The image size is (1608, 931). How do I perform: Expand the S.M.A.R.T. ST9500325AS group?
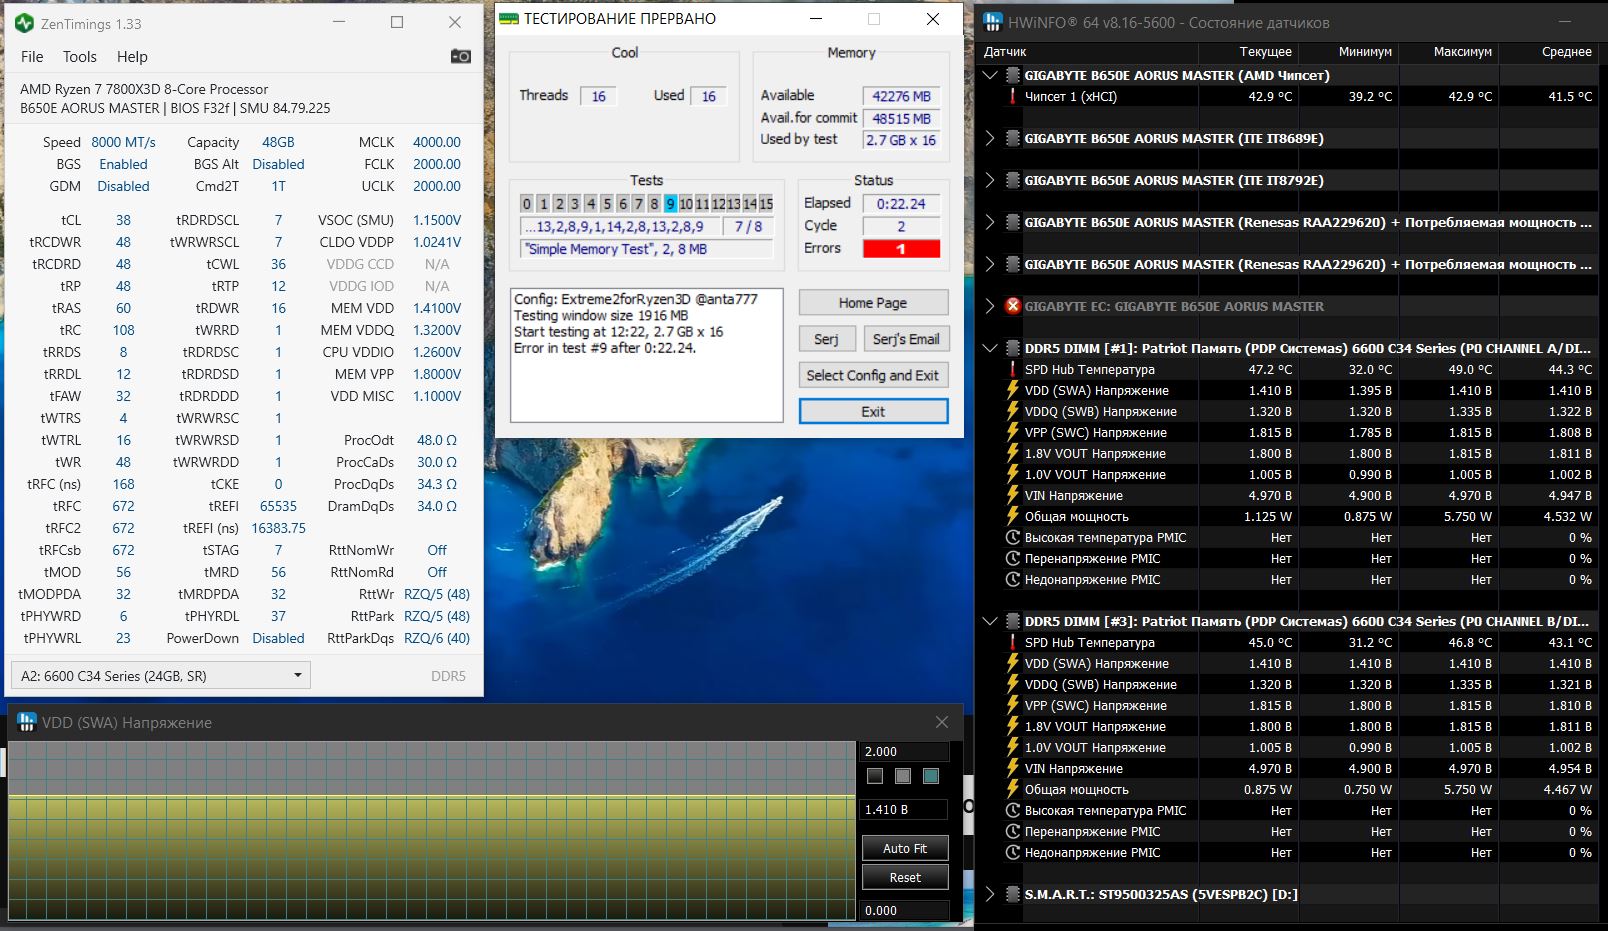(990, 895)
